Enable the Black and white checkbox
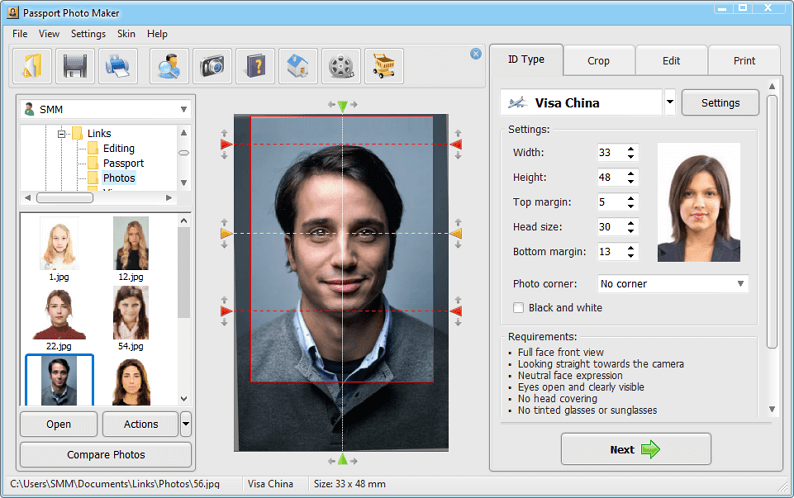This screenshot has width=794, height=498. pyautogui.click(x=518, y=308)
